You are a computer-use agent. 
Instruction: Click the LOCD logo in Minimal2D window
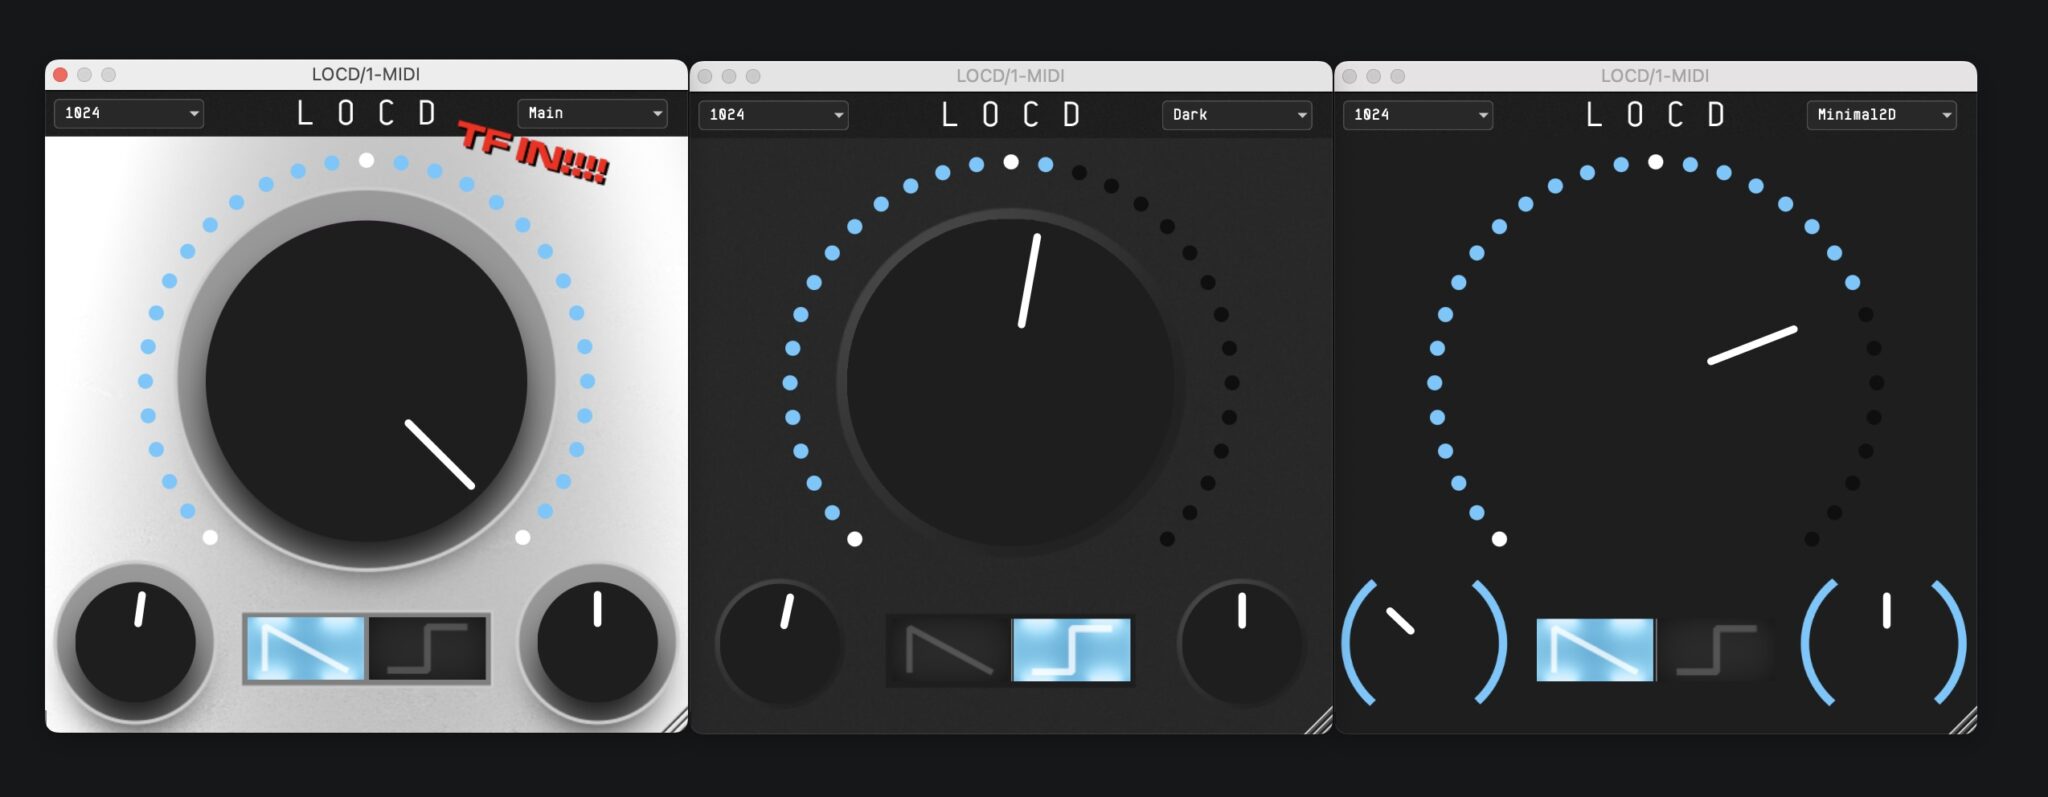pyautogui.click(x=1654, y=115)
